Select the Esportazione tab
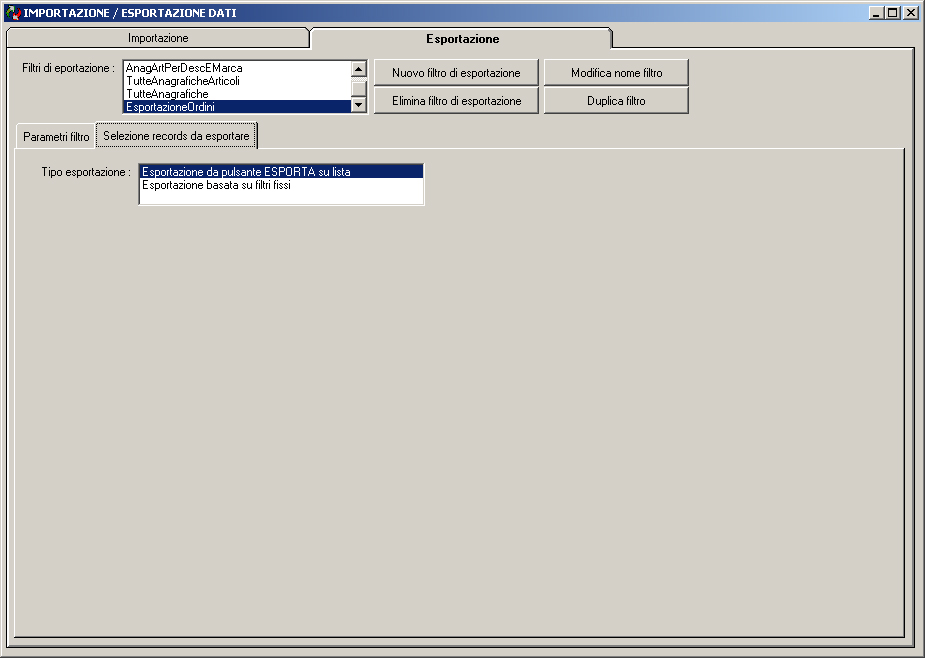 tap(462, 39)
